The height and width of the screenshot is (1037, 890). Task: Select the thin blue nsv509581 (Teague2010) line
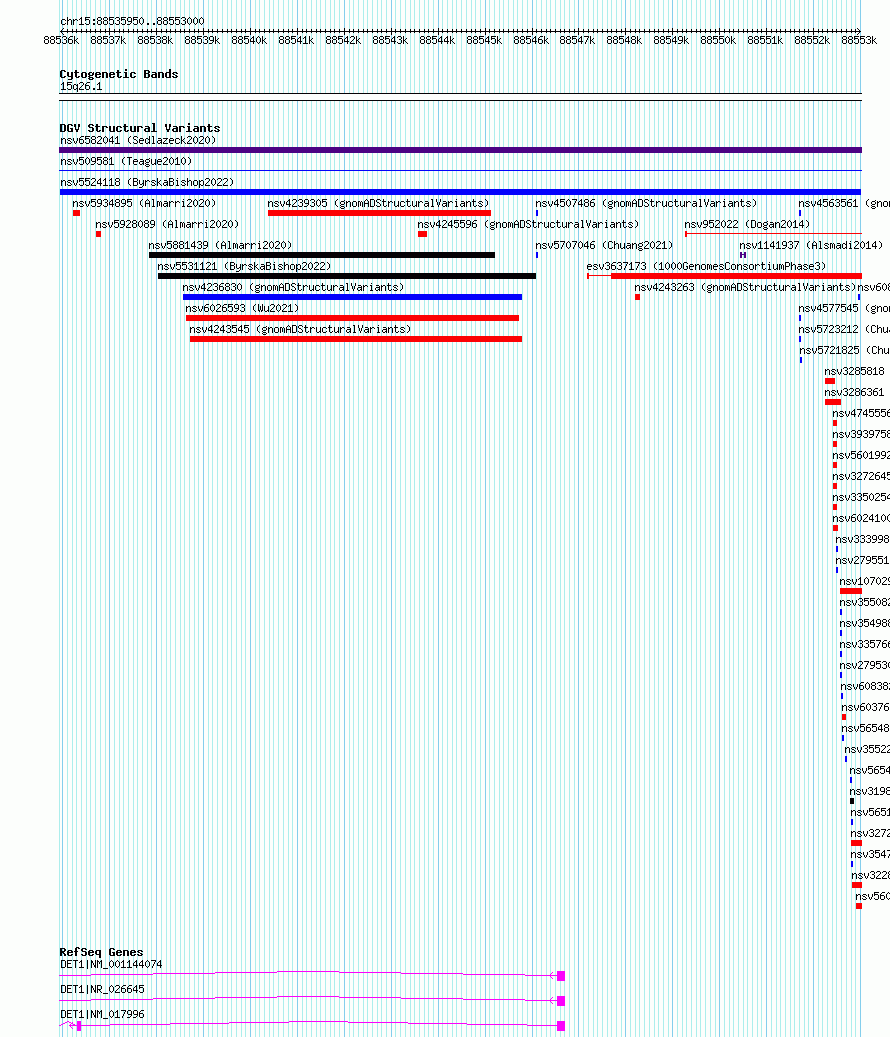click(460, 171)
